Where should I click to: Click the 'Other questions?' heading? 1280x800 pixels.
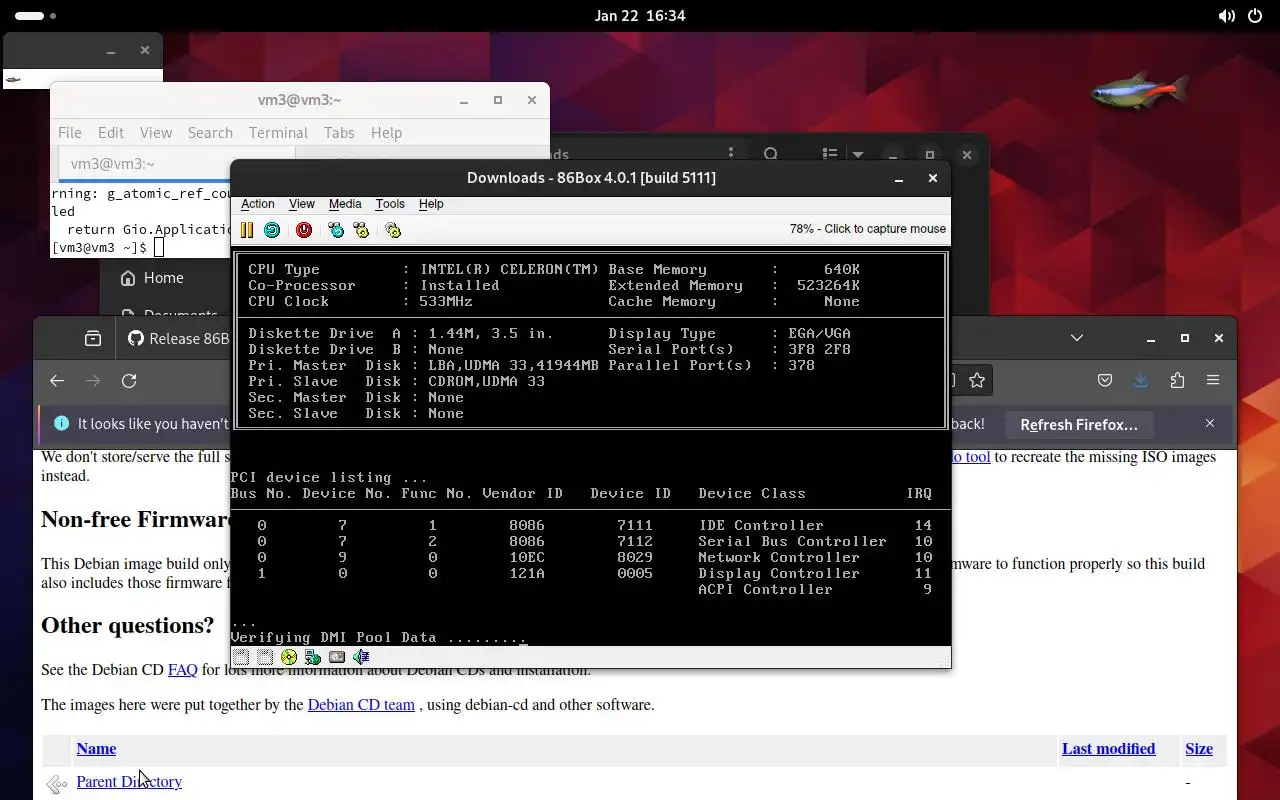(x=127, y=625)
